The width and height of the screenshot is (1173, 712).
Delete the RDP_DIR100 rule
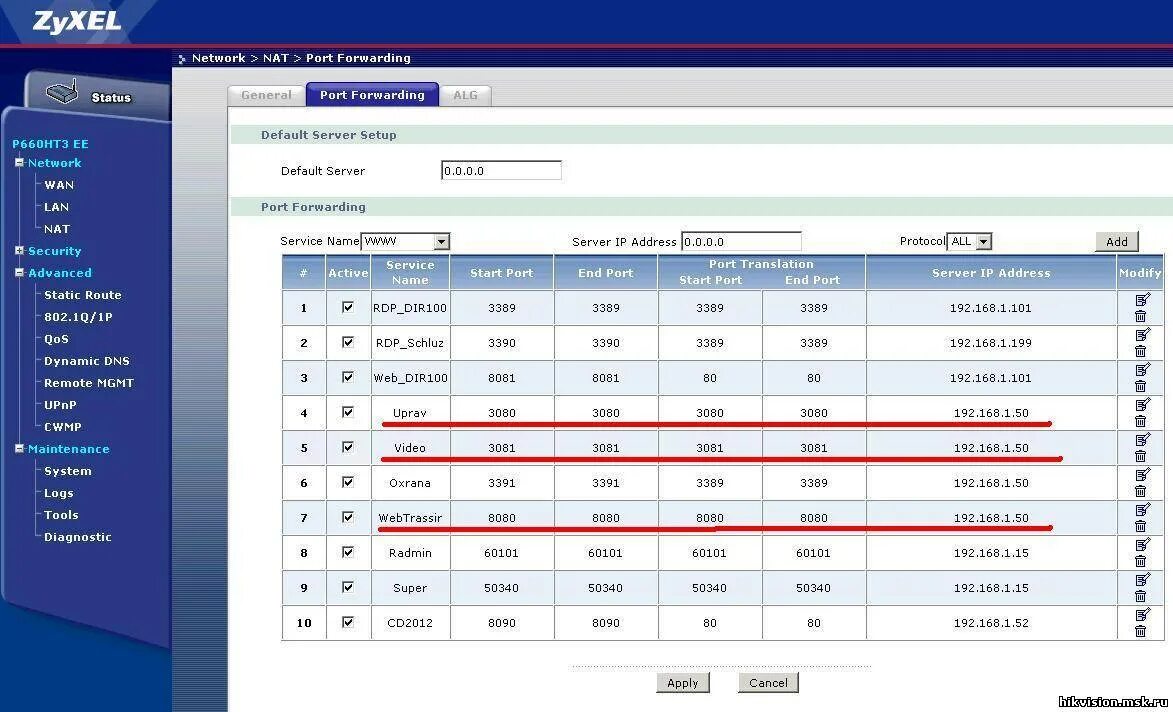click(1140, 316)
